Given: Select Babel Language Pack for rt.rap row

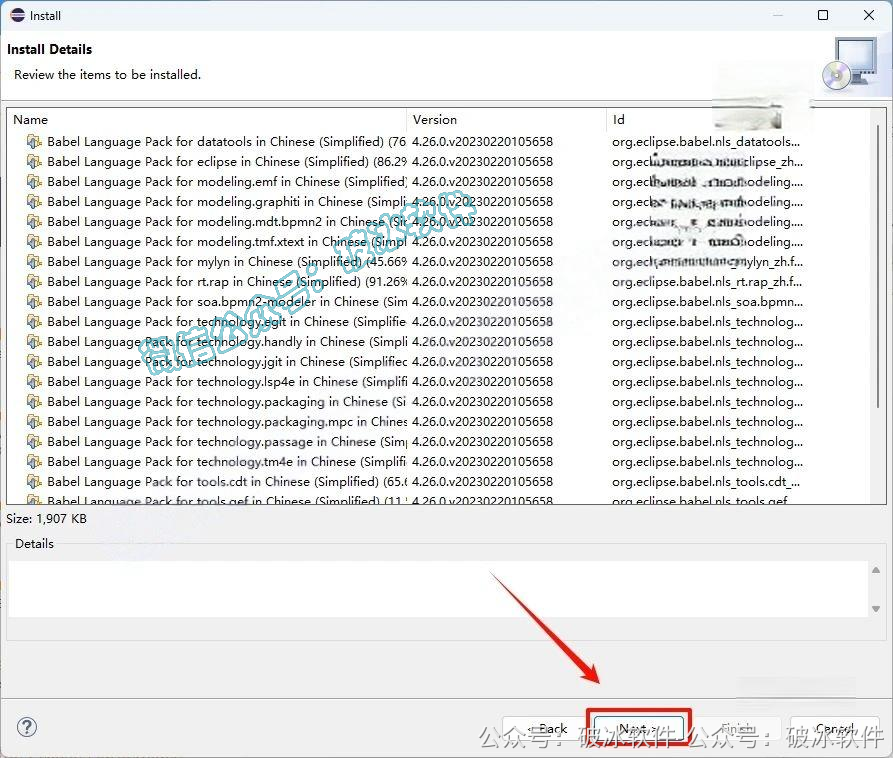Looking at the screenshot, I should point(439,281).
